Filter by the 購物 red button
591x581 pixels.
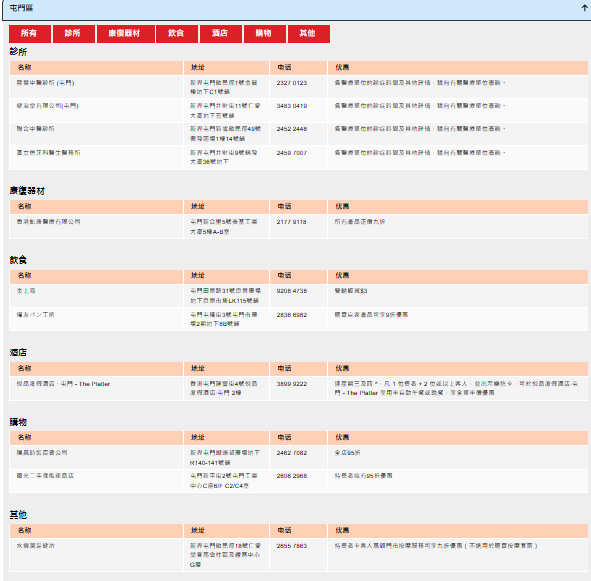[265, 34]
